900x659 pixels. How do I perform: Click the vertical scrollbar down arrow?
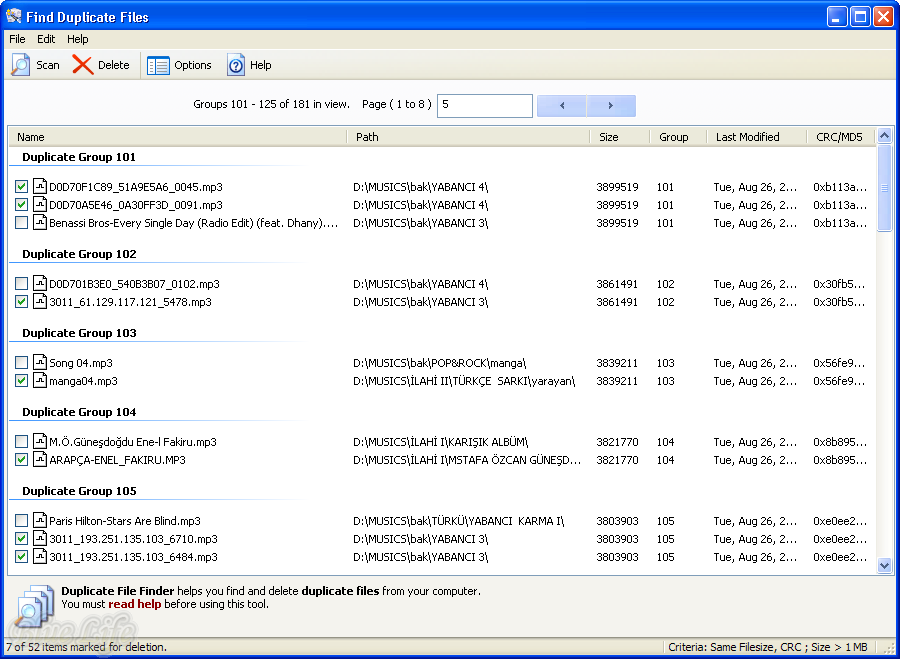(x=884, y=565)
